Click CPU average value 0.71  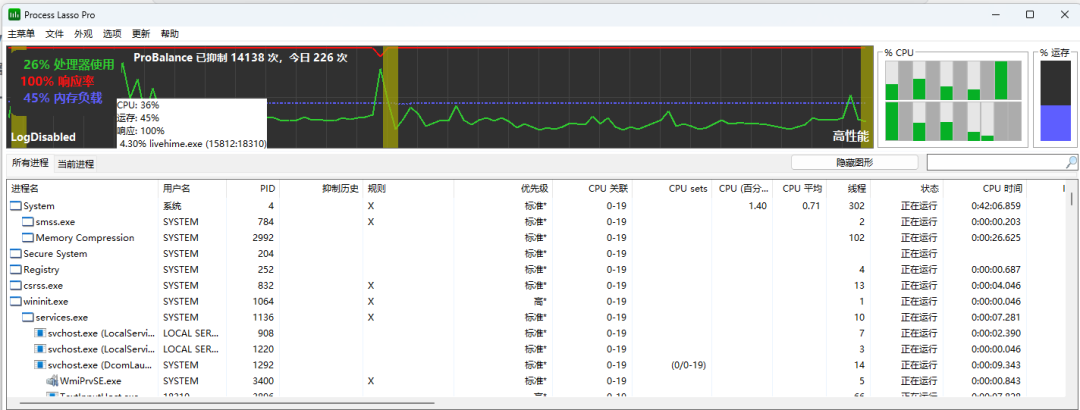pos(813,206)
